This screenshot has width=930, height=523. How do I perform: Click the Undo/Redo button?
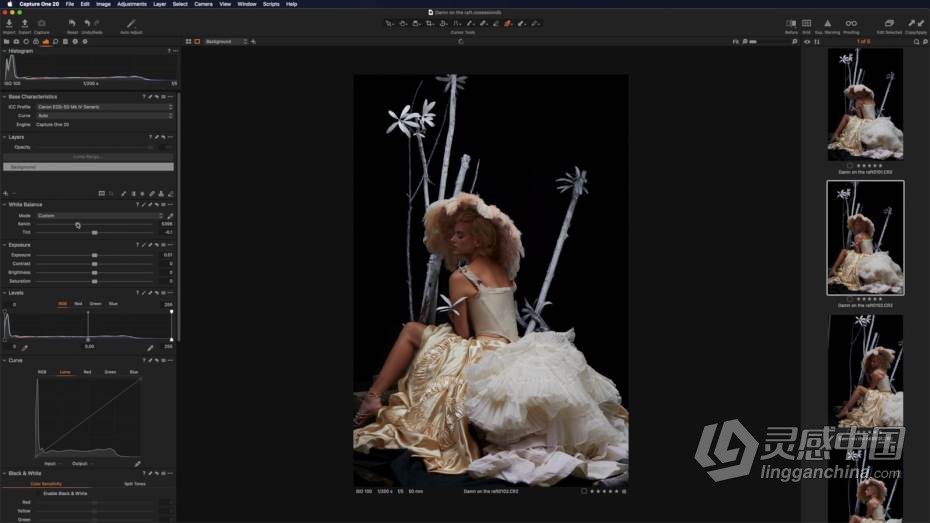tap(91, 25)
